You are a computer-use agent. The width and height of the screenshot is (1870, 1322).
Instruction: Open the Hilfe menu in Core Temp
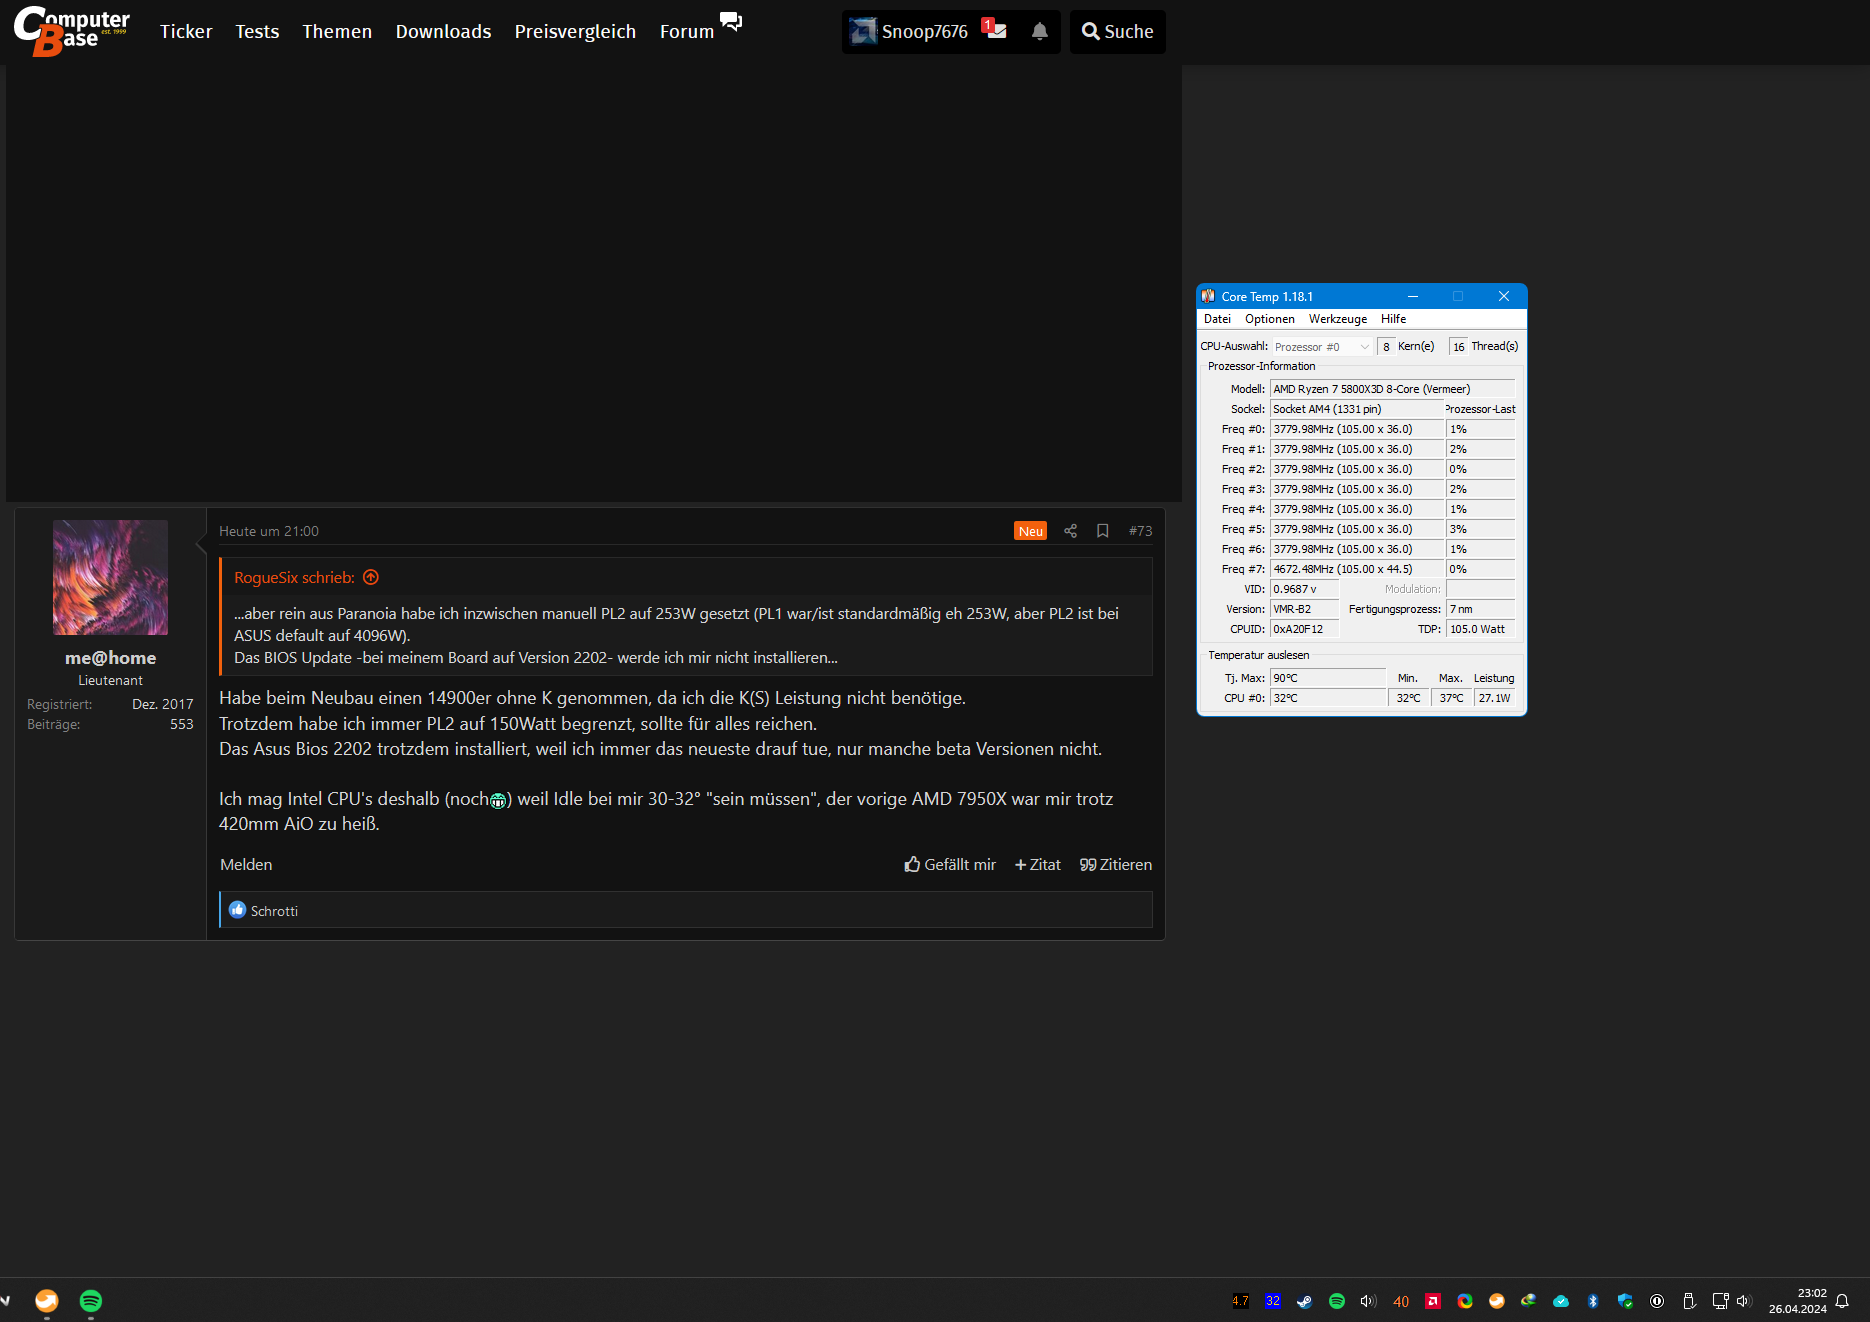coord(1394,319)
